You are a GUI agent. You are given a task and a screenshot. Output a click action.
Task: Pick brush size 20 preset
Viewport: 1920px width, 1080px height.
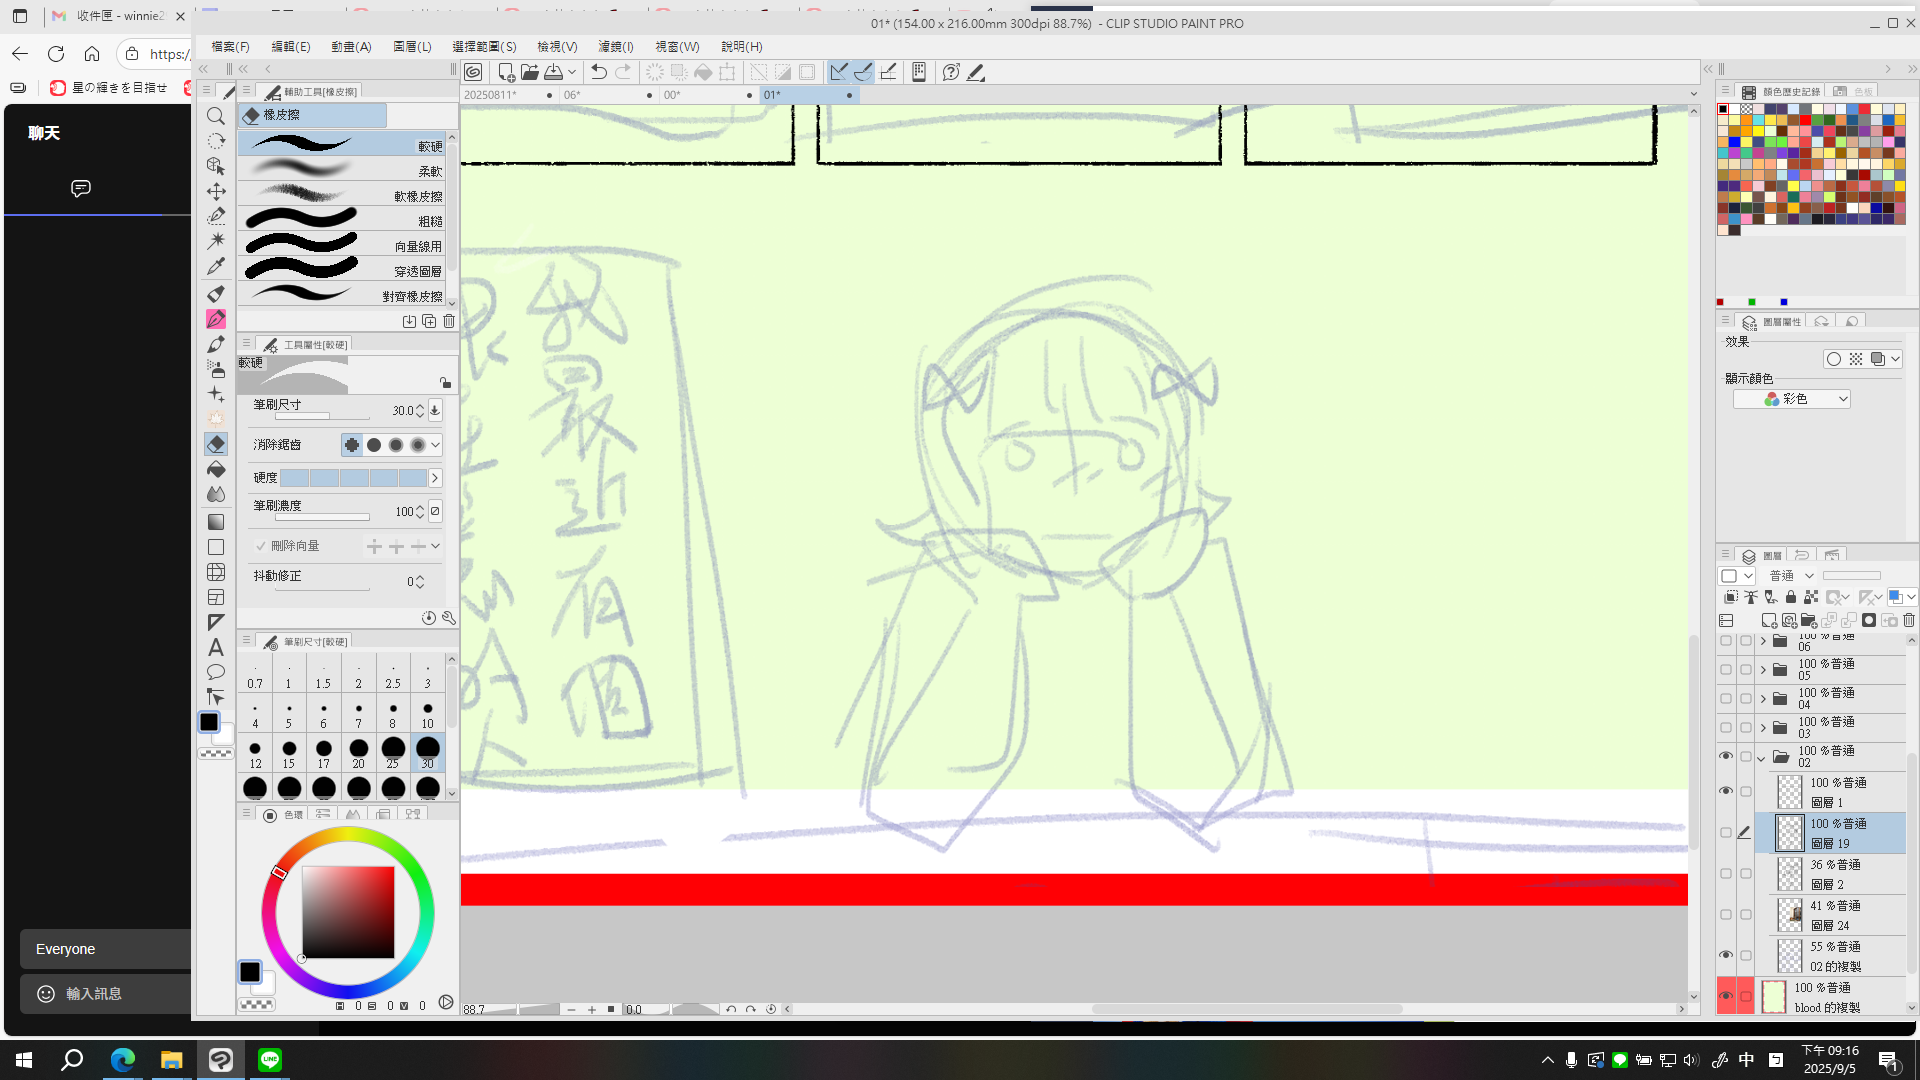coord(358,752)
